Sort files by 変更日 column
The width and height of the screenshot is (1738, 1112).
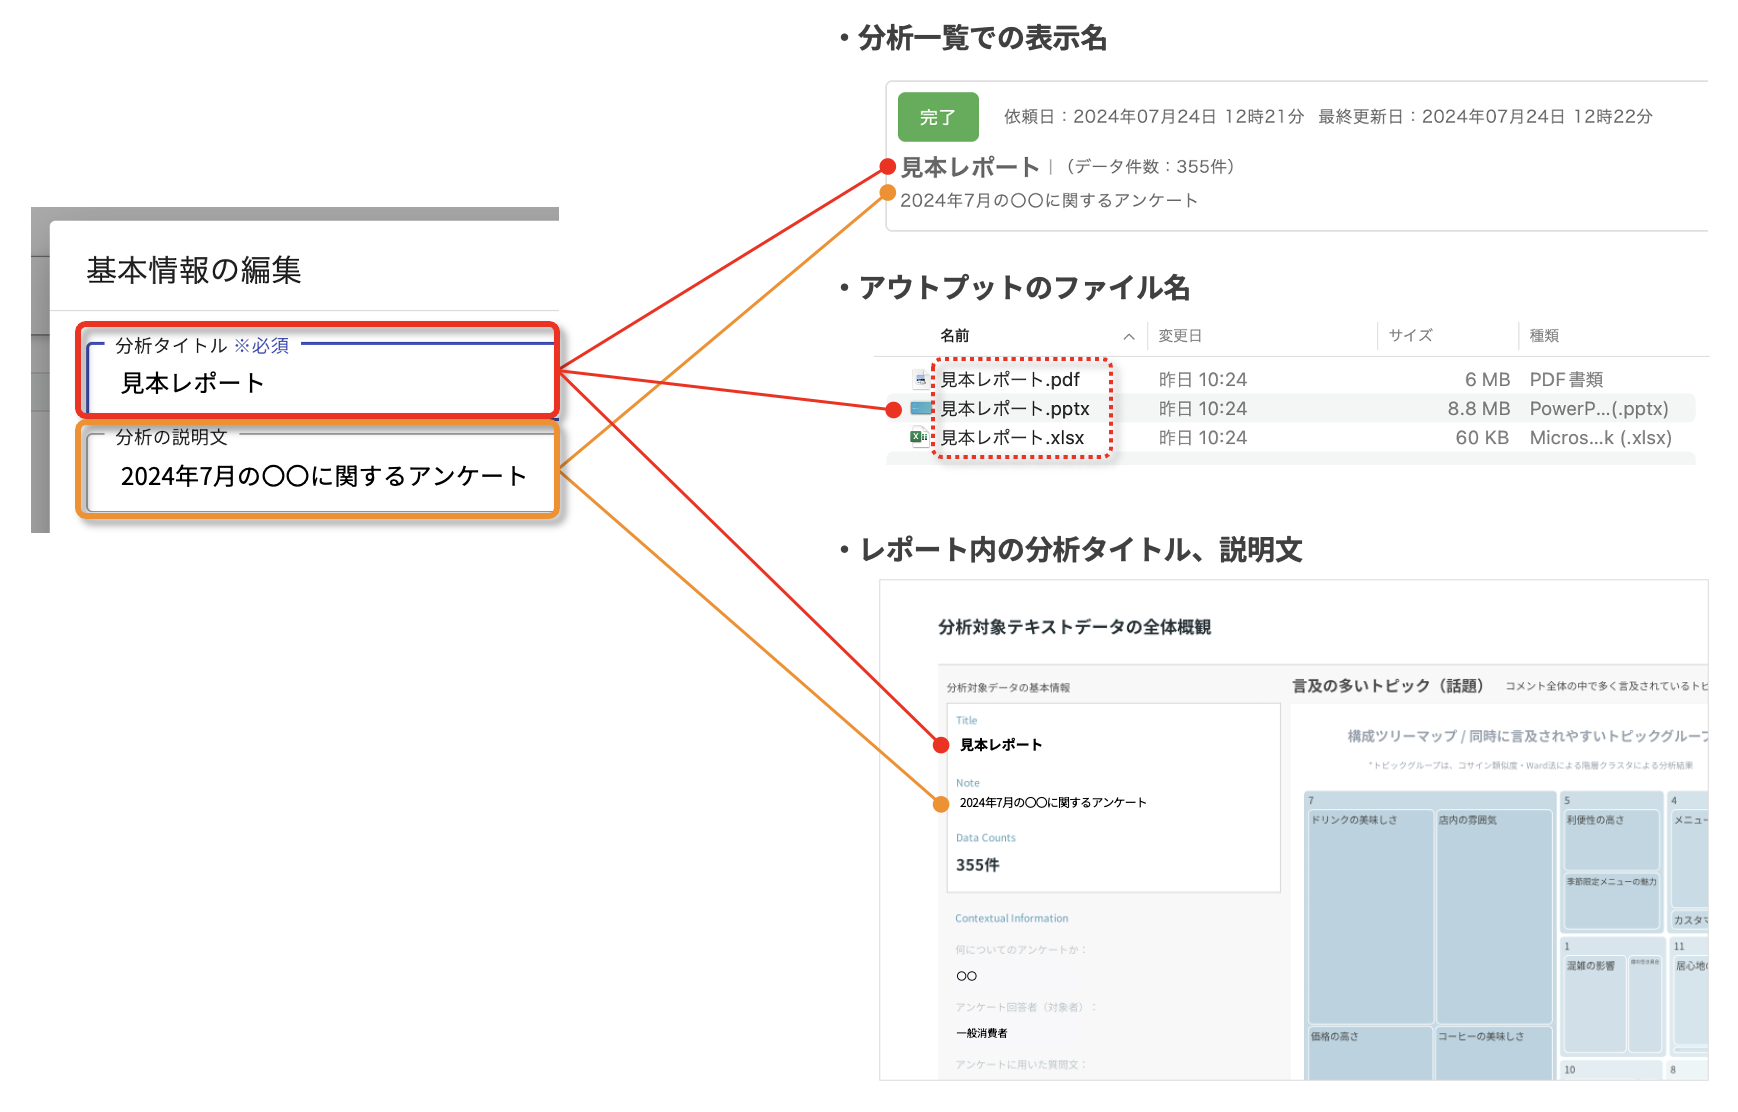[1180, 336]
